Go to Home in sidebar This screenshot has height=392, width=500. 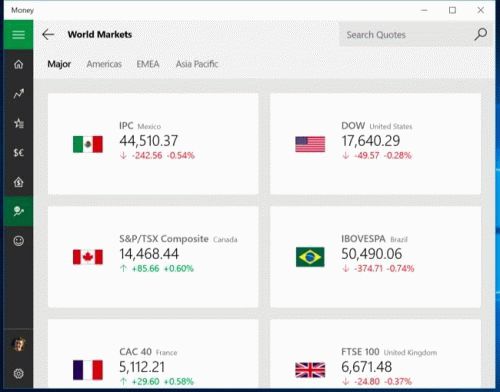coord(18,64)
